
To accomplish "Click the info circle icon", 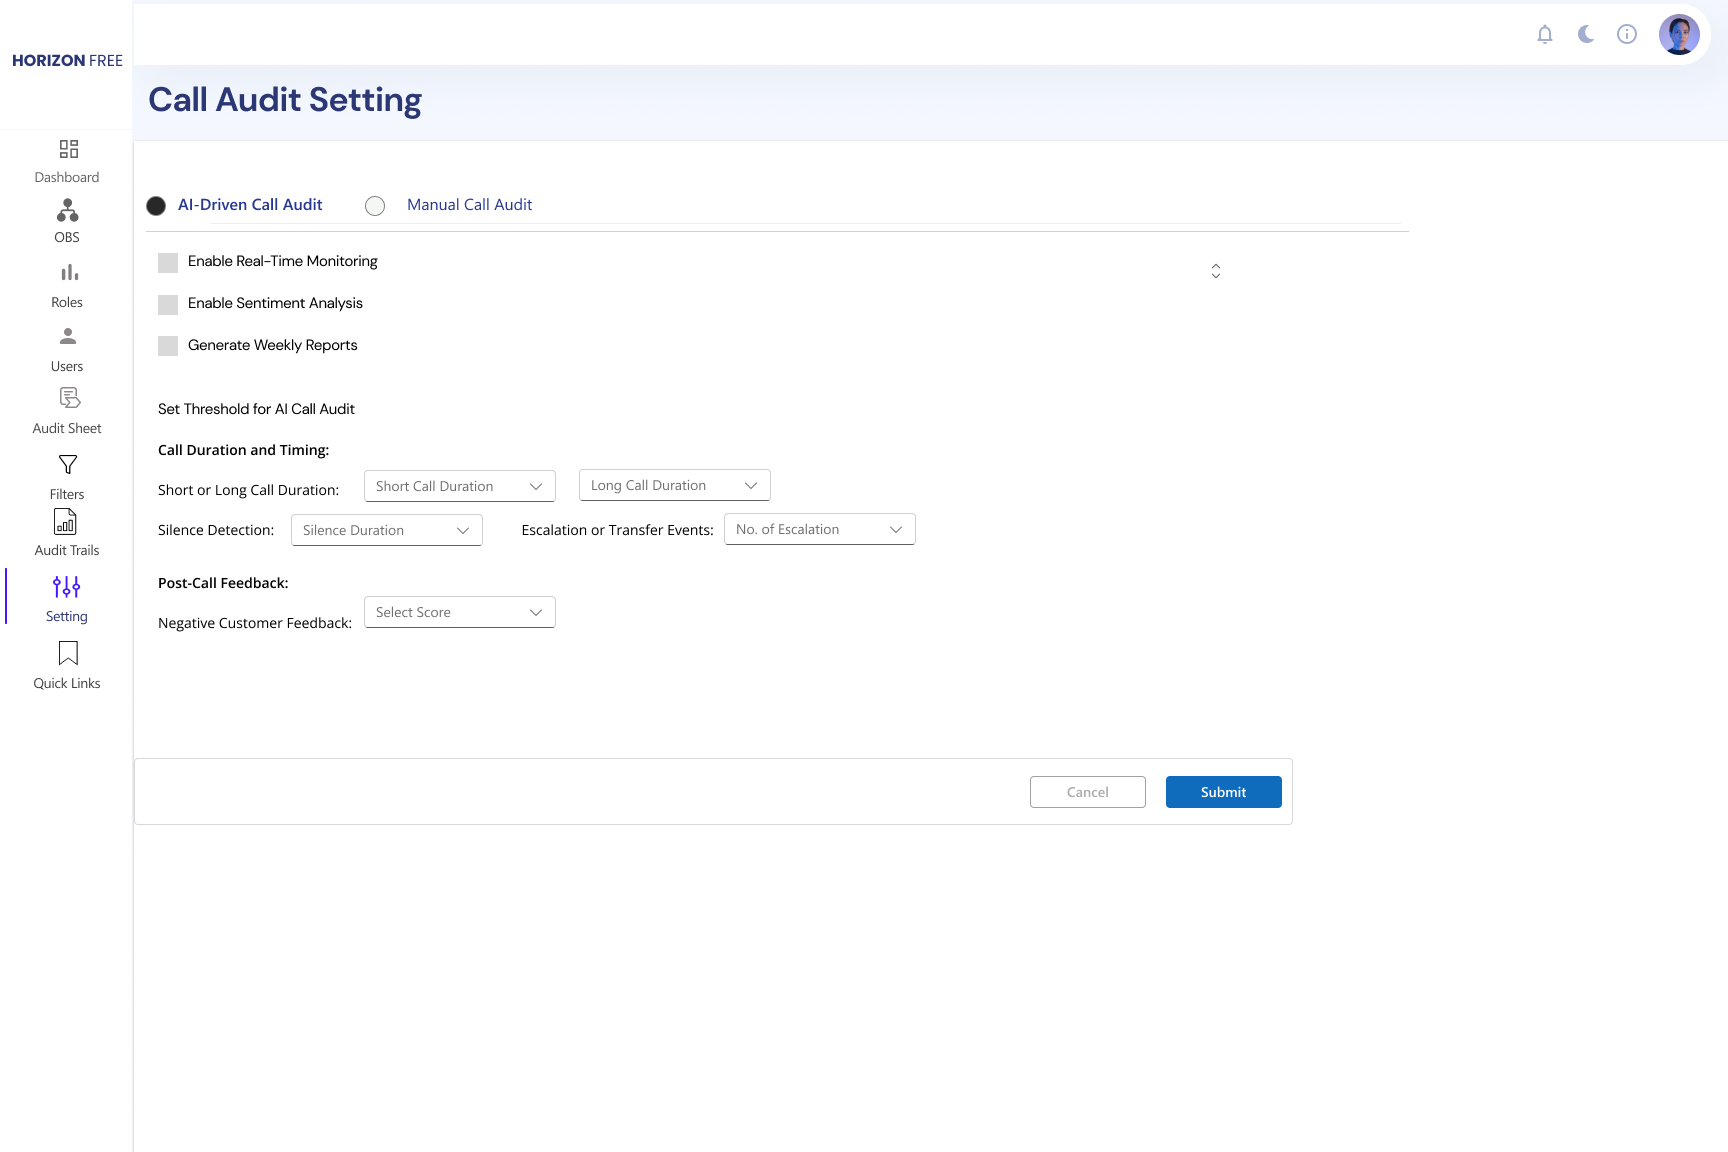I will tap(1627, 35).
